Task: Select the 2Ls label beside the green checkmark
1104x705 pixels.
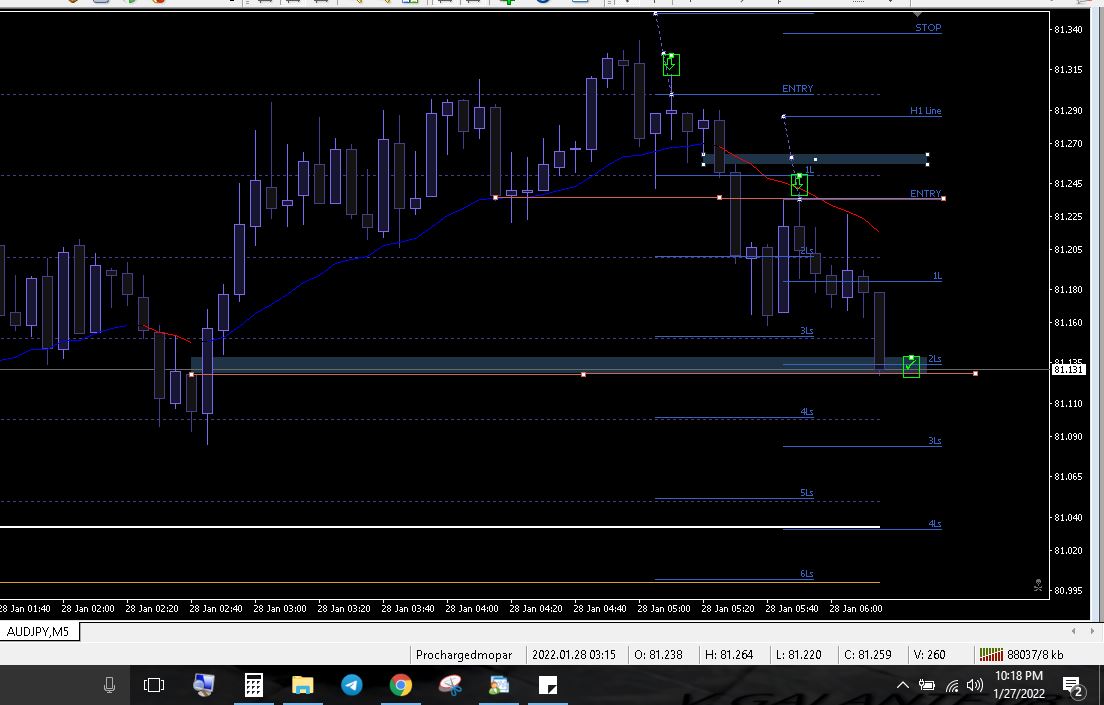Action: point(934,358)
